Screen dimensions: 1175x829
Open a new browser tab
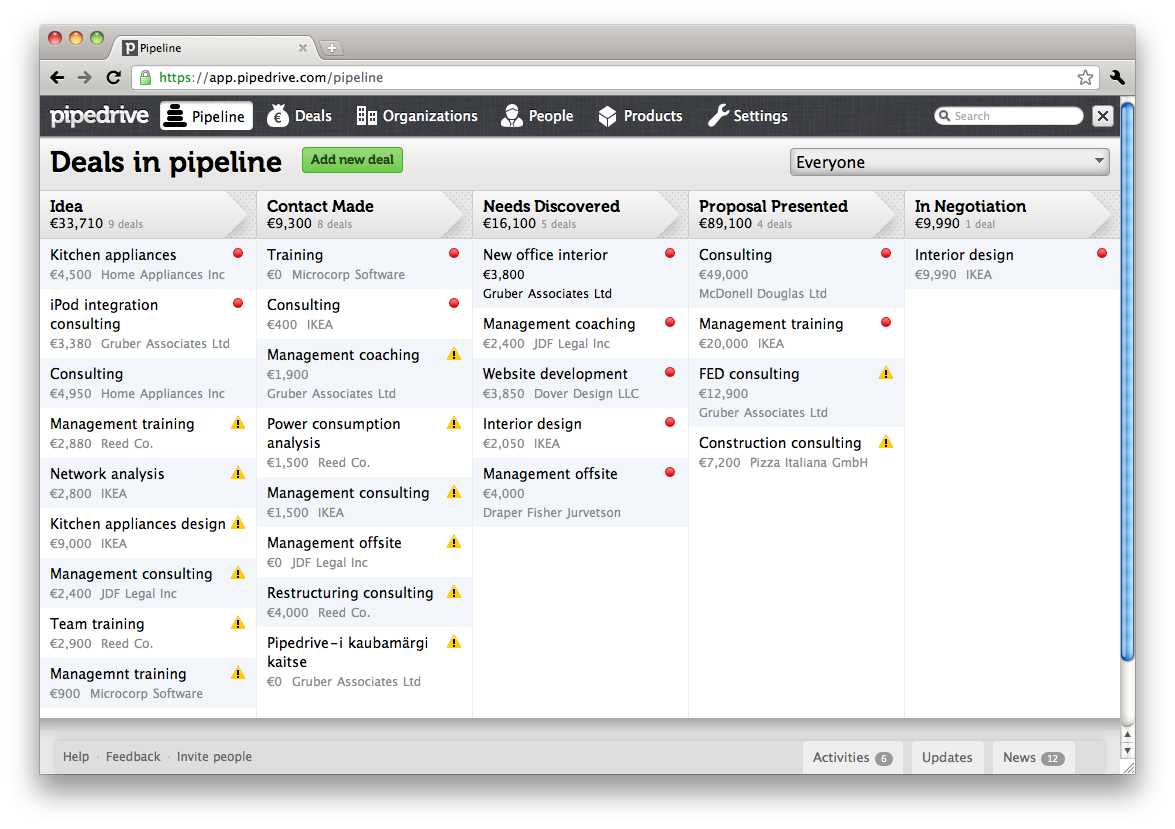331,48
